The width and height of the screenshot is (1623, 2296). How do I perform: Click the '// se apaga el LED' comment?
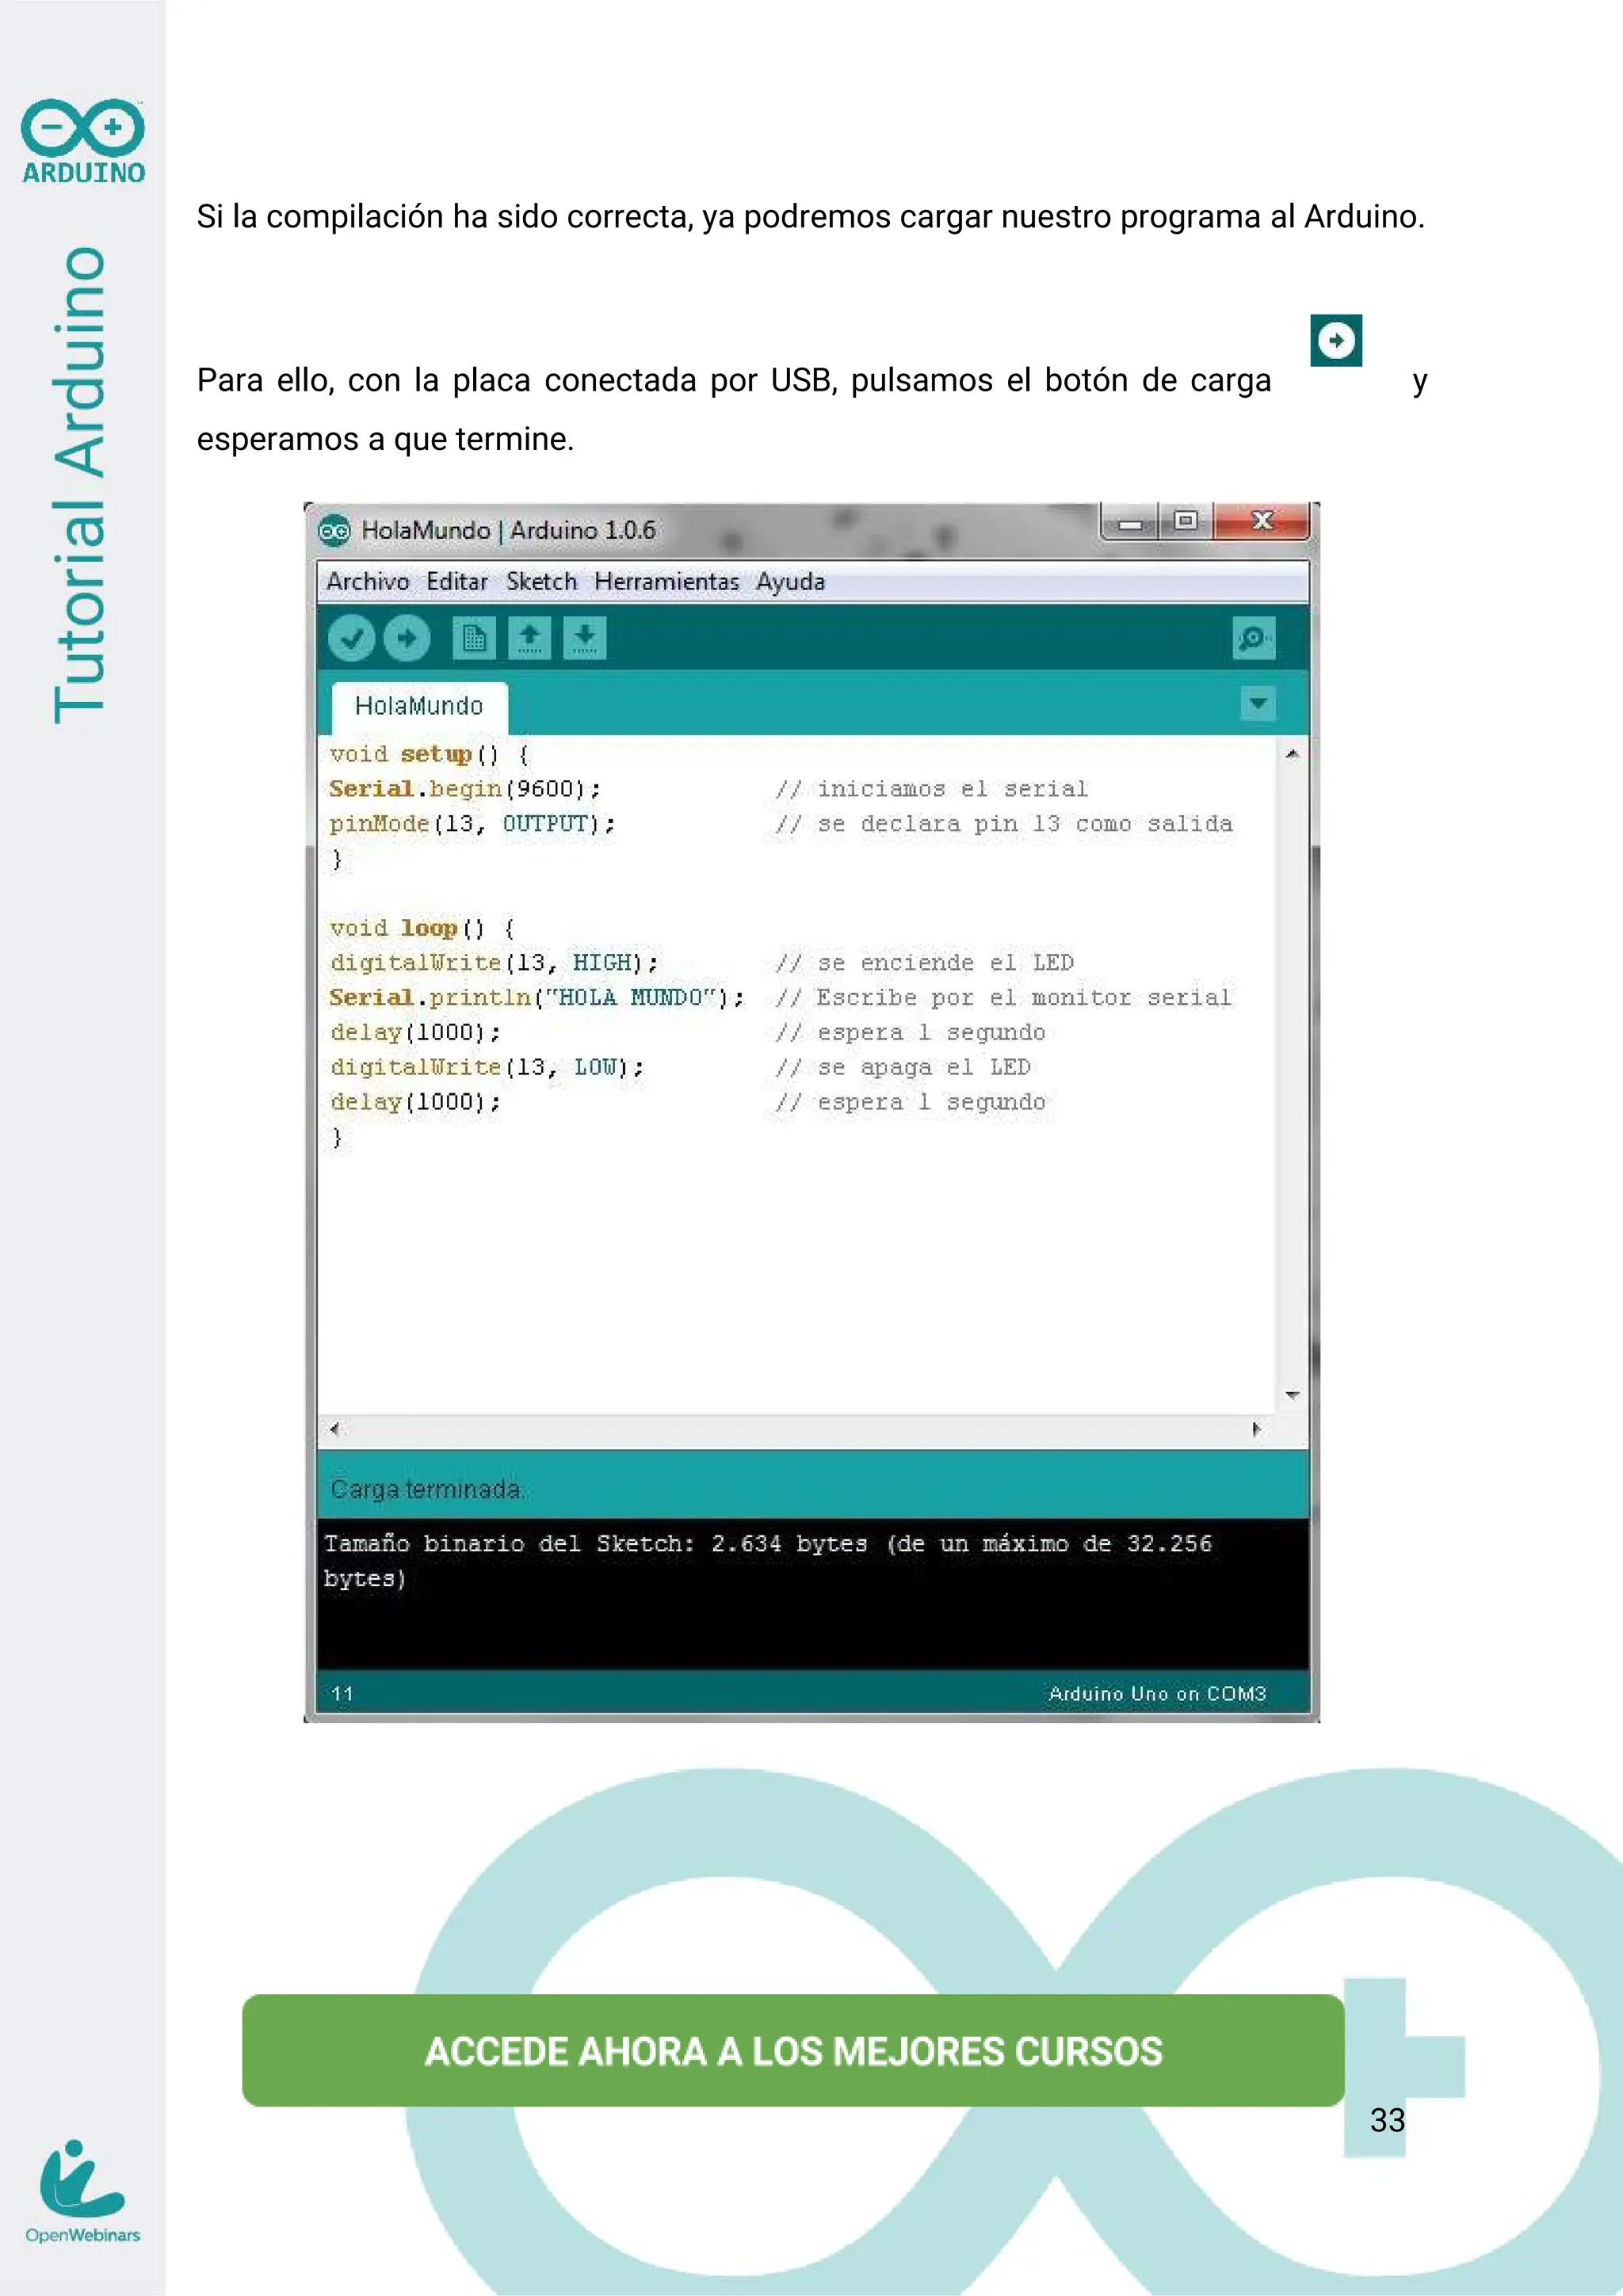(903, 1068)
